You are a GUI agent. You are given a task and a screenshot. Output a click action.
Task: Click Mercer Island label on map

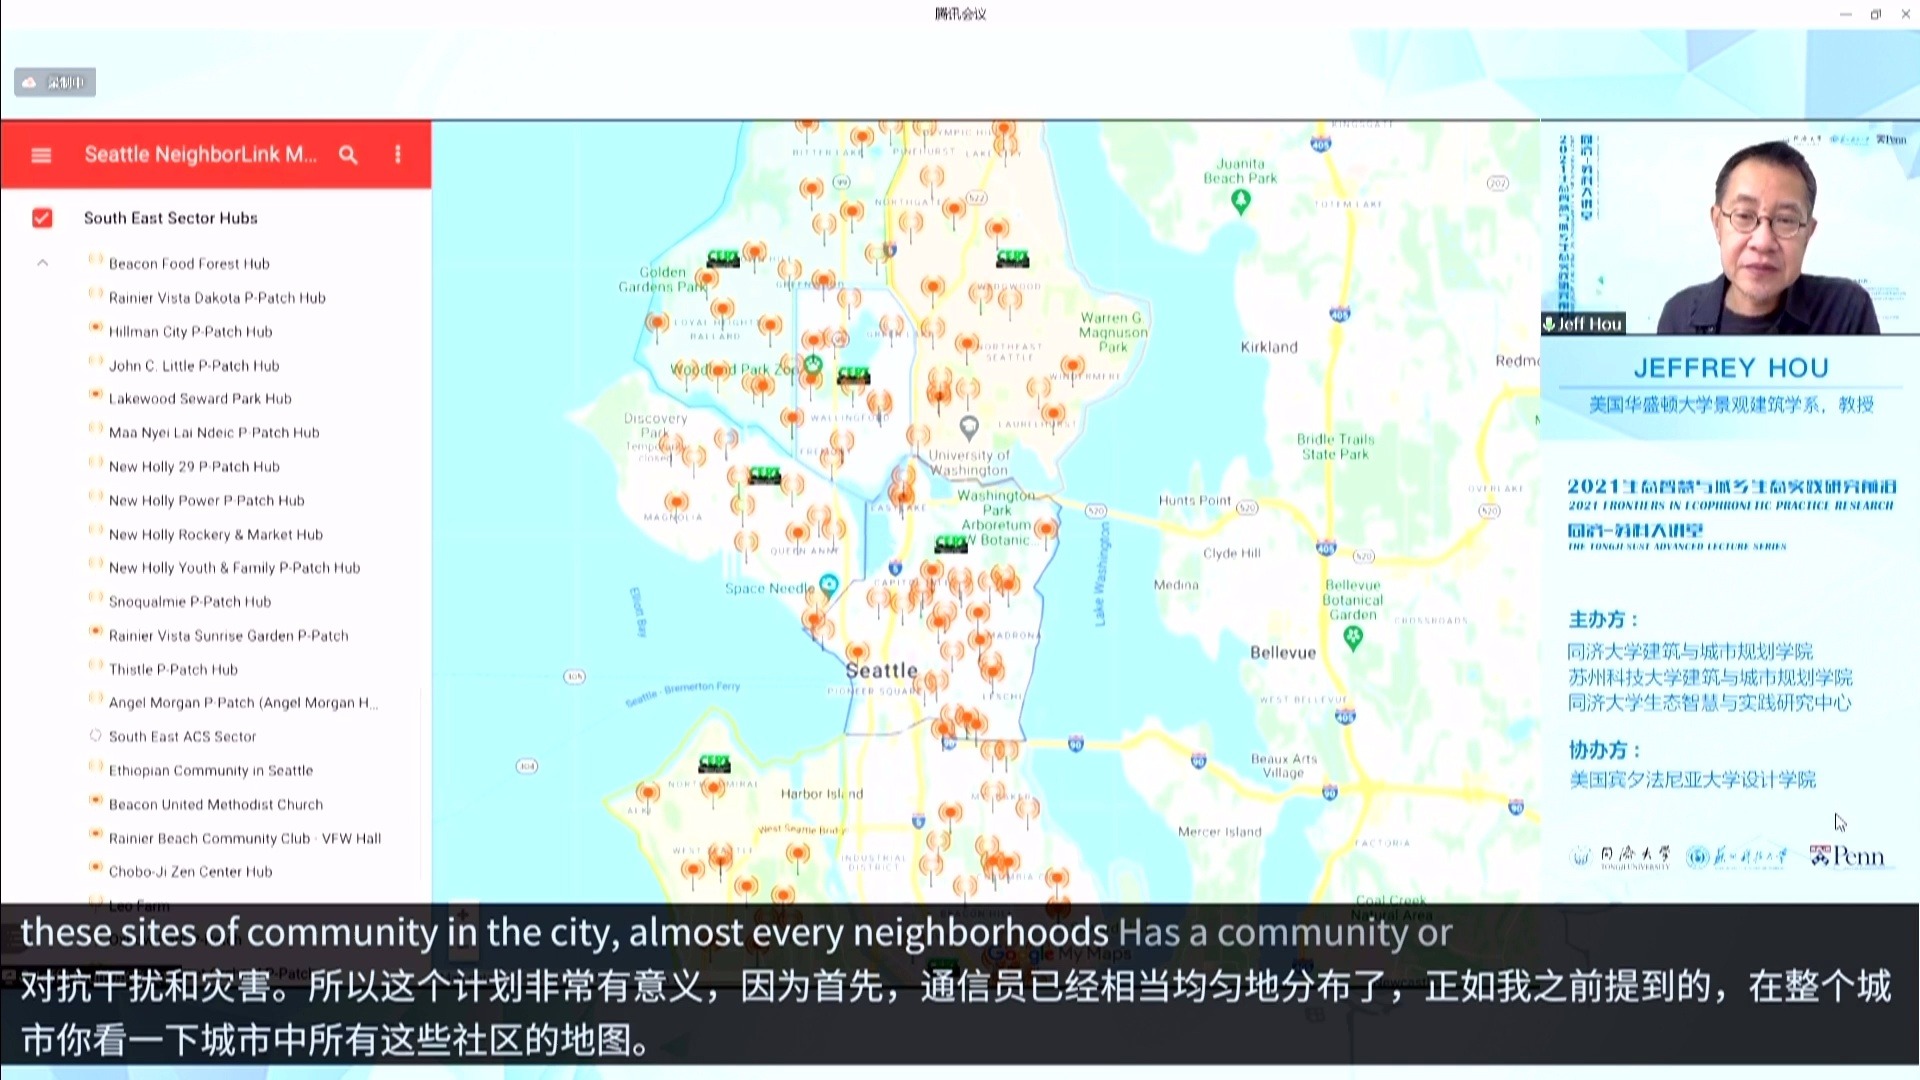click(x=1219, y=832)
